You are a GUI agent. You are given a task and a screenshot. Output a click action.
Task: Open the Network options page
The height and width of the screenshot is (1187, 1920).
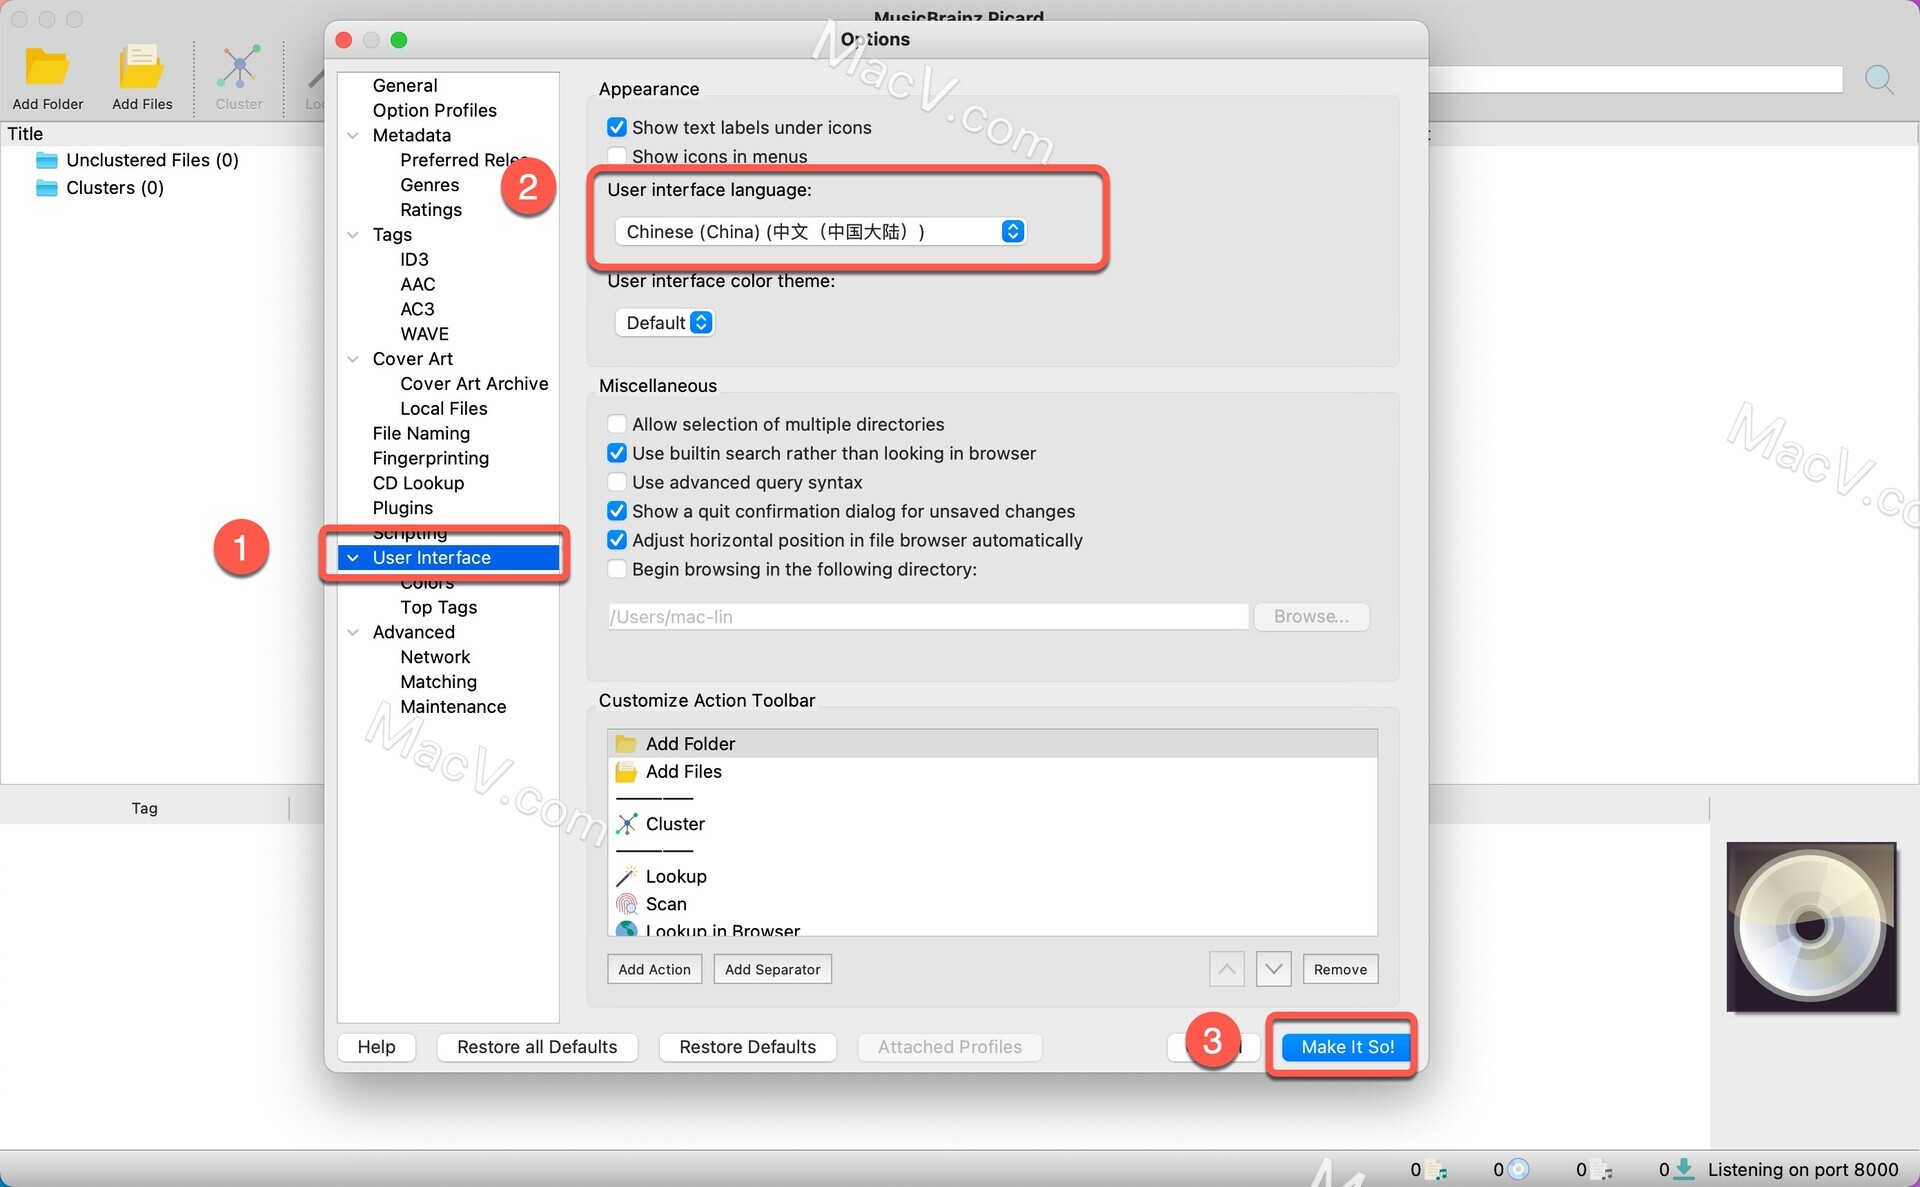(435, 657)
